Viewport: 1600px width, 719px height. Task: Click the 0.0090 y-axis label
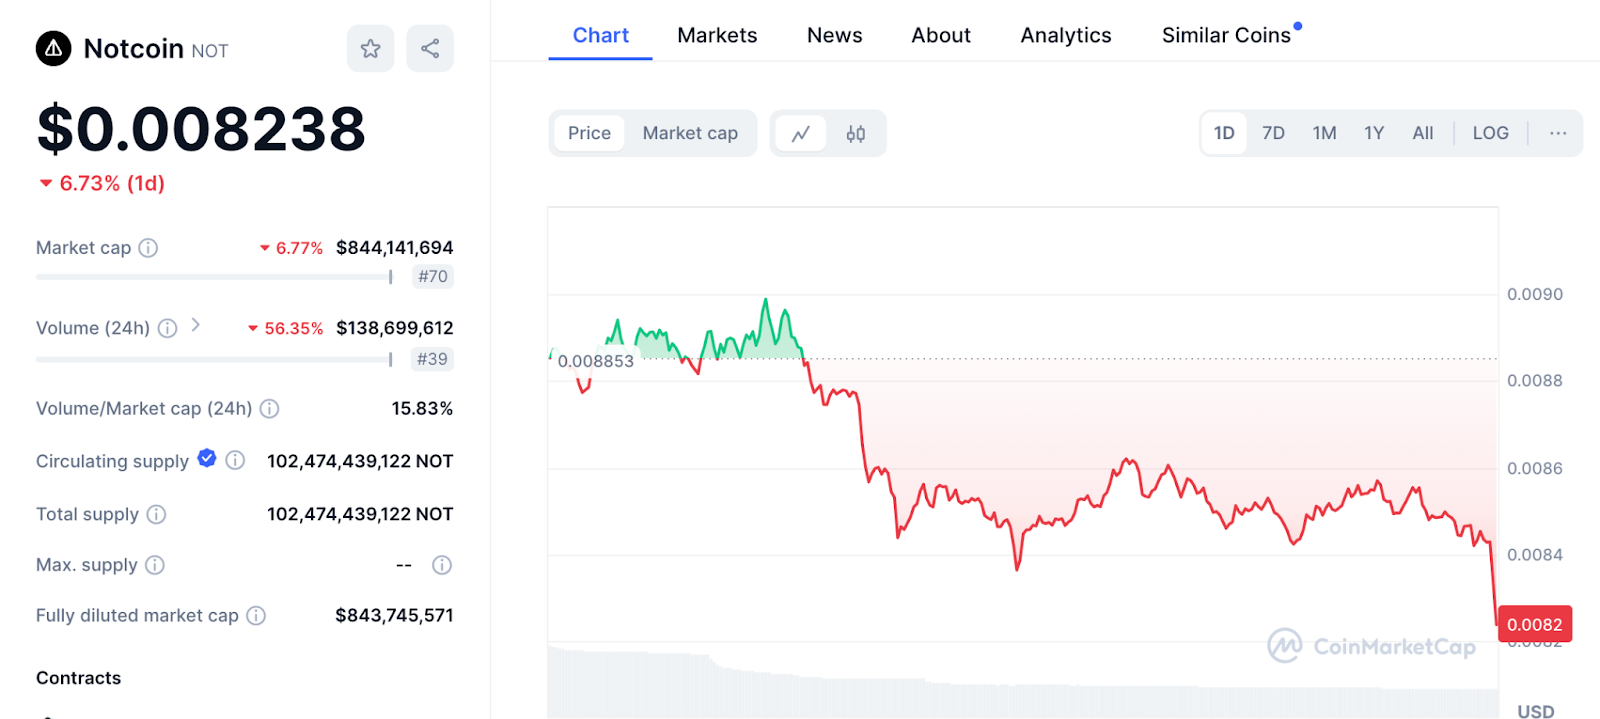click(x=1534, y=294)
